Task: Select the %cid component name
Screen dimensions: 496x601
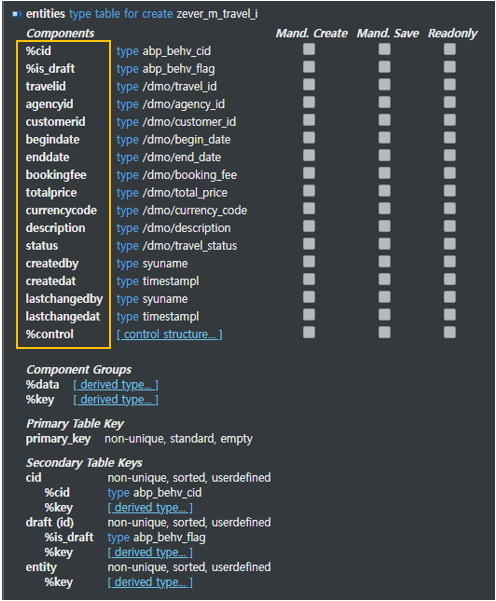Action: click(x=38, y=51)
